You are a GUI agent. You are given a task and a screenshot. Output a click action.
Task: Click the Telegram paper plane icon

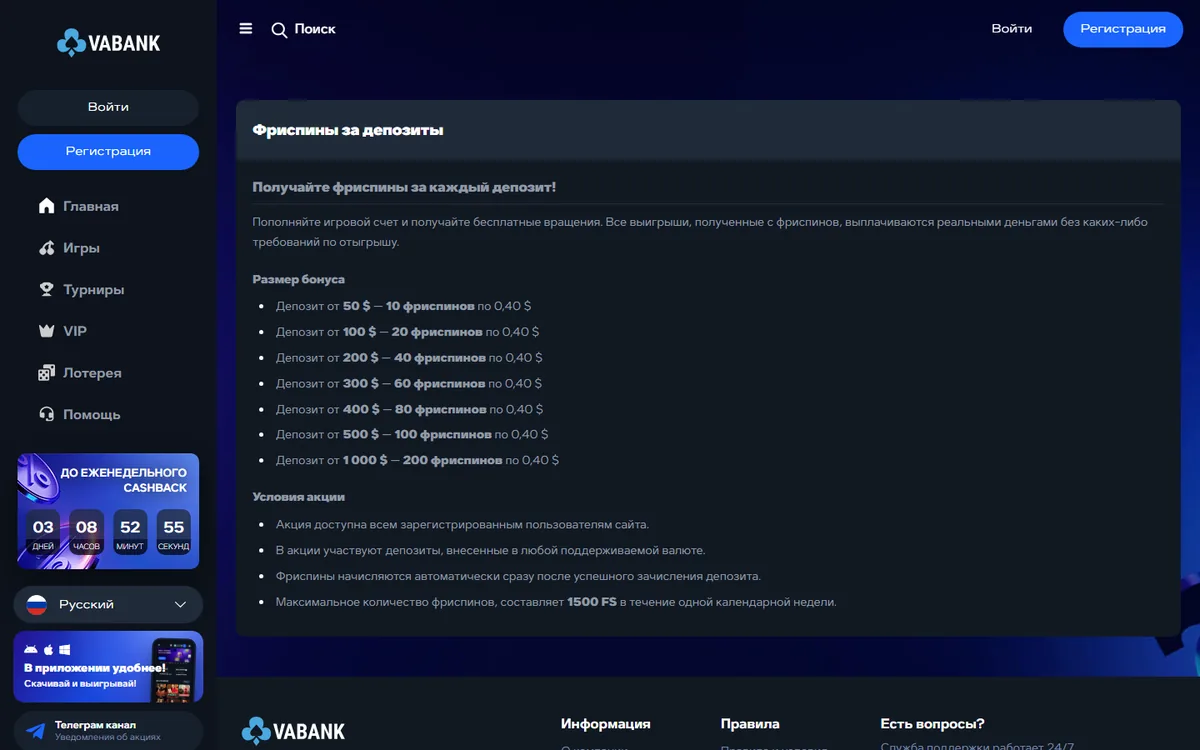(x=36, y=731)
